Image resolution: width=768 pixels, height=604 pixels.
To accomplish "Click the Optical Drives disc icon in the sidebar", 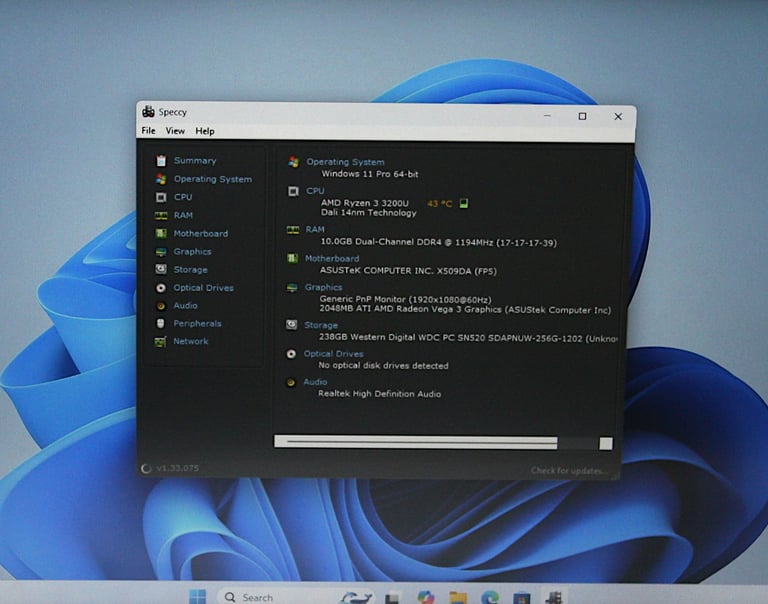I will coord(161,288).
